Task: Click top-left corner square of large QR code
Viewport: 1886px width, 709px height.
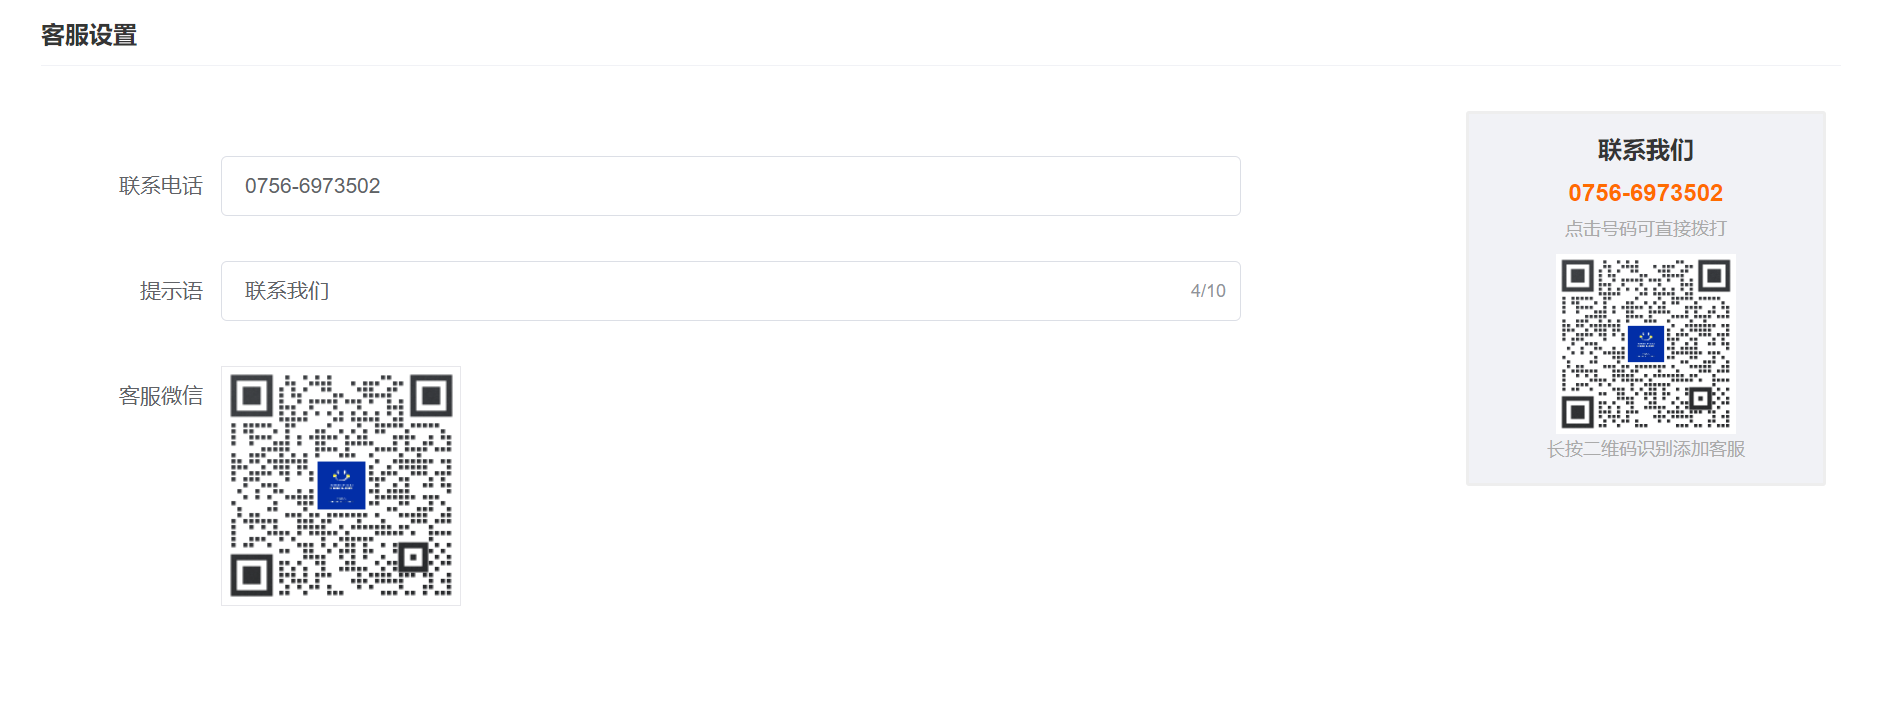Action: pyautogui.click(x=252, y=397)
